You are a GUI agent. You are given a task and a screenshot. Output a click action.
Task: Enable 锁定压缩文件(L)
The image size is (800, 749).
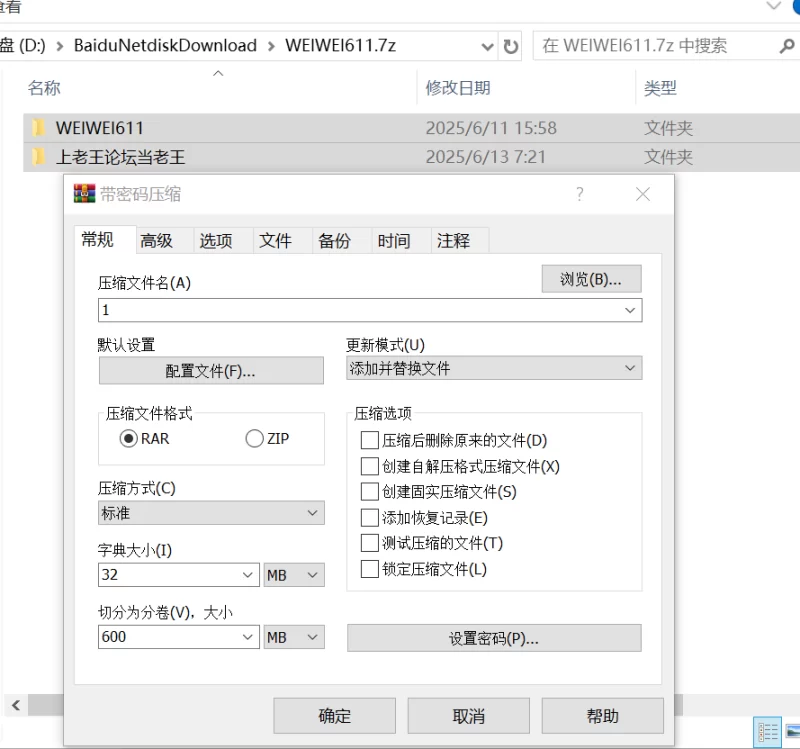[369, 568]
